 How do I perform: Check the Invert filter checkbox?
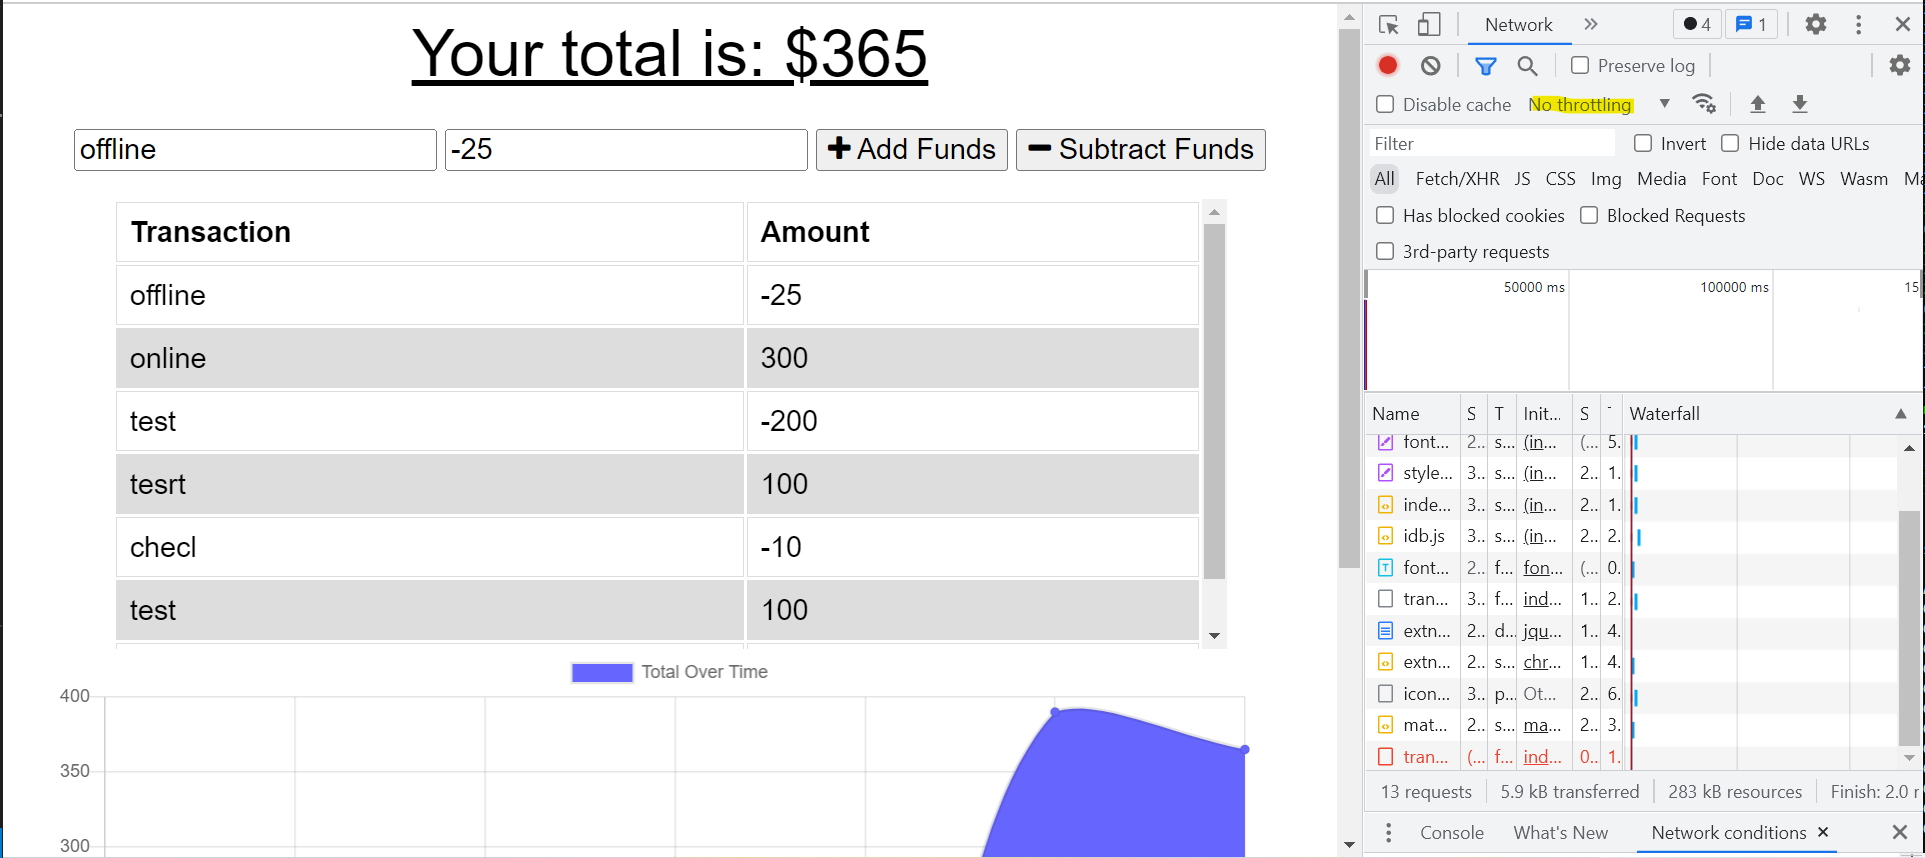tap(1643, 143)
